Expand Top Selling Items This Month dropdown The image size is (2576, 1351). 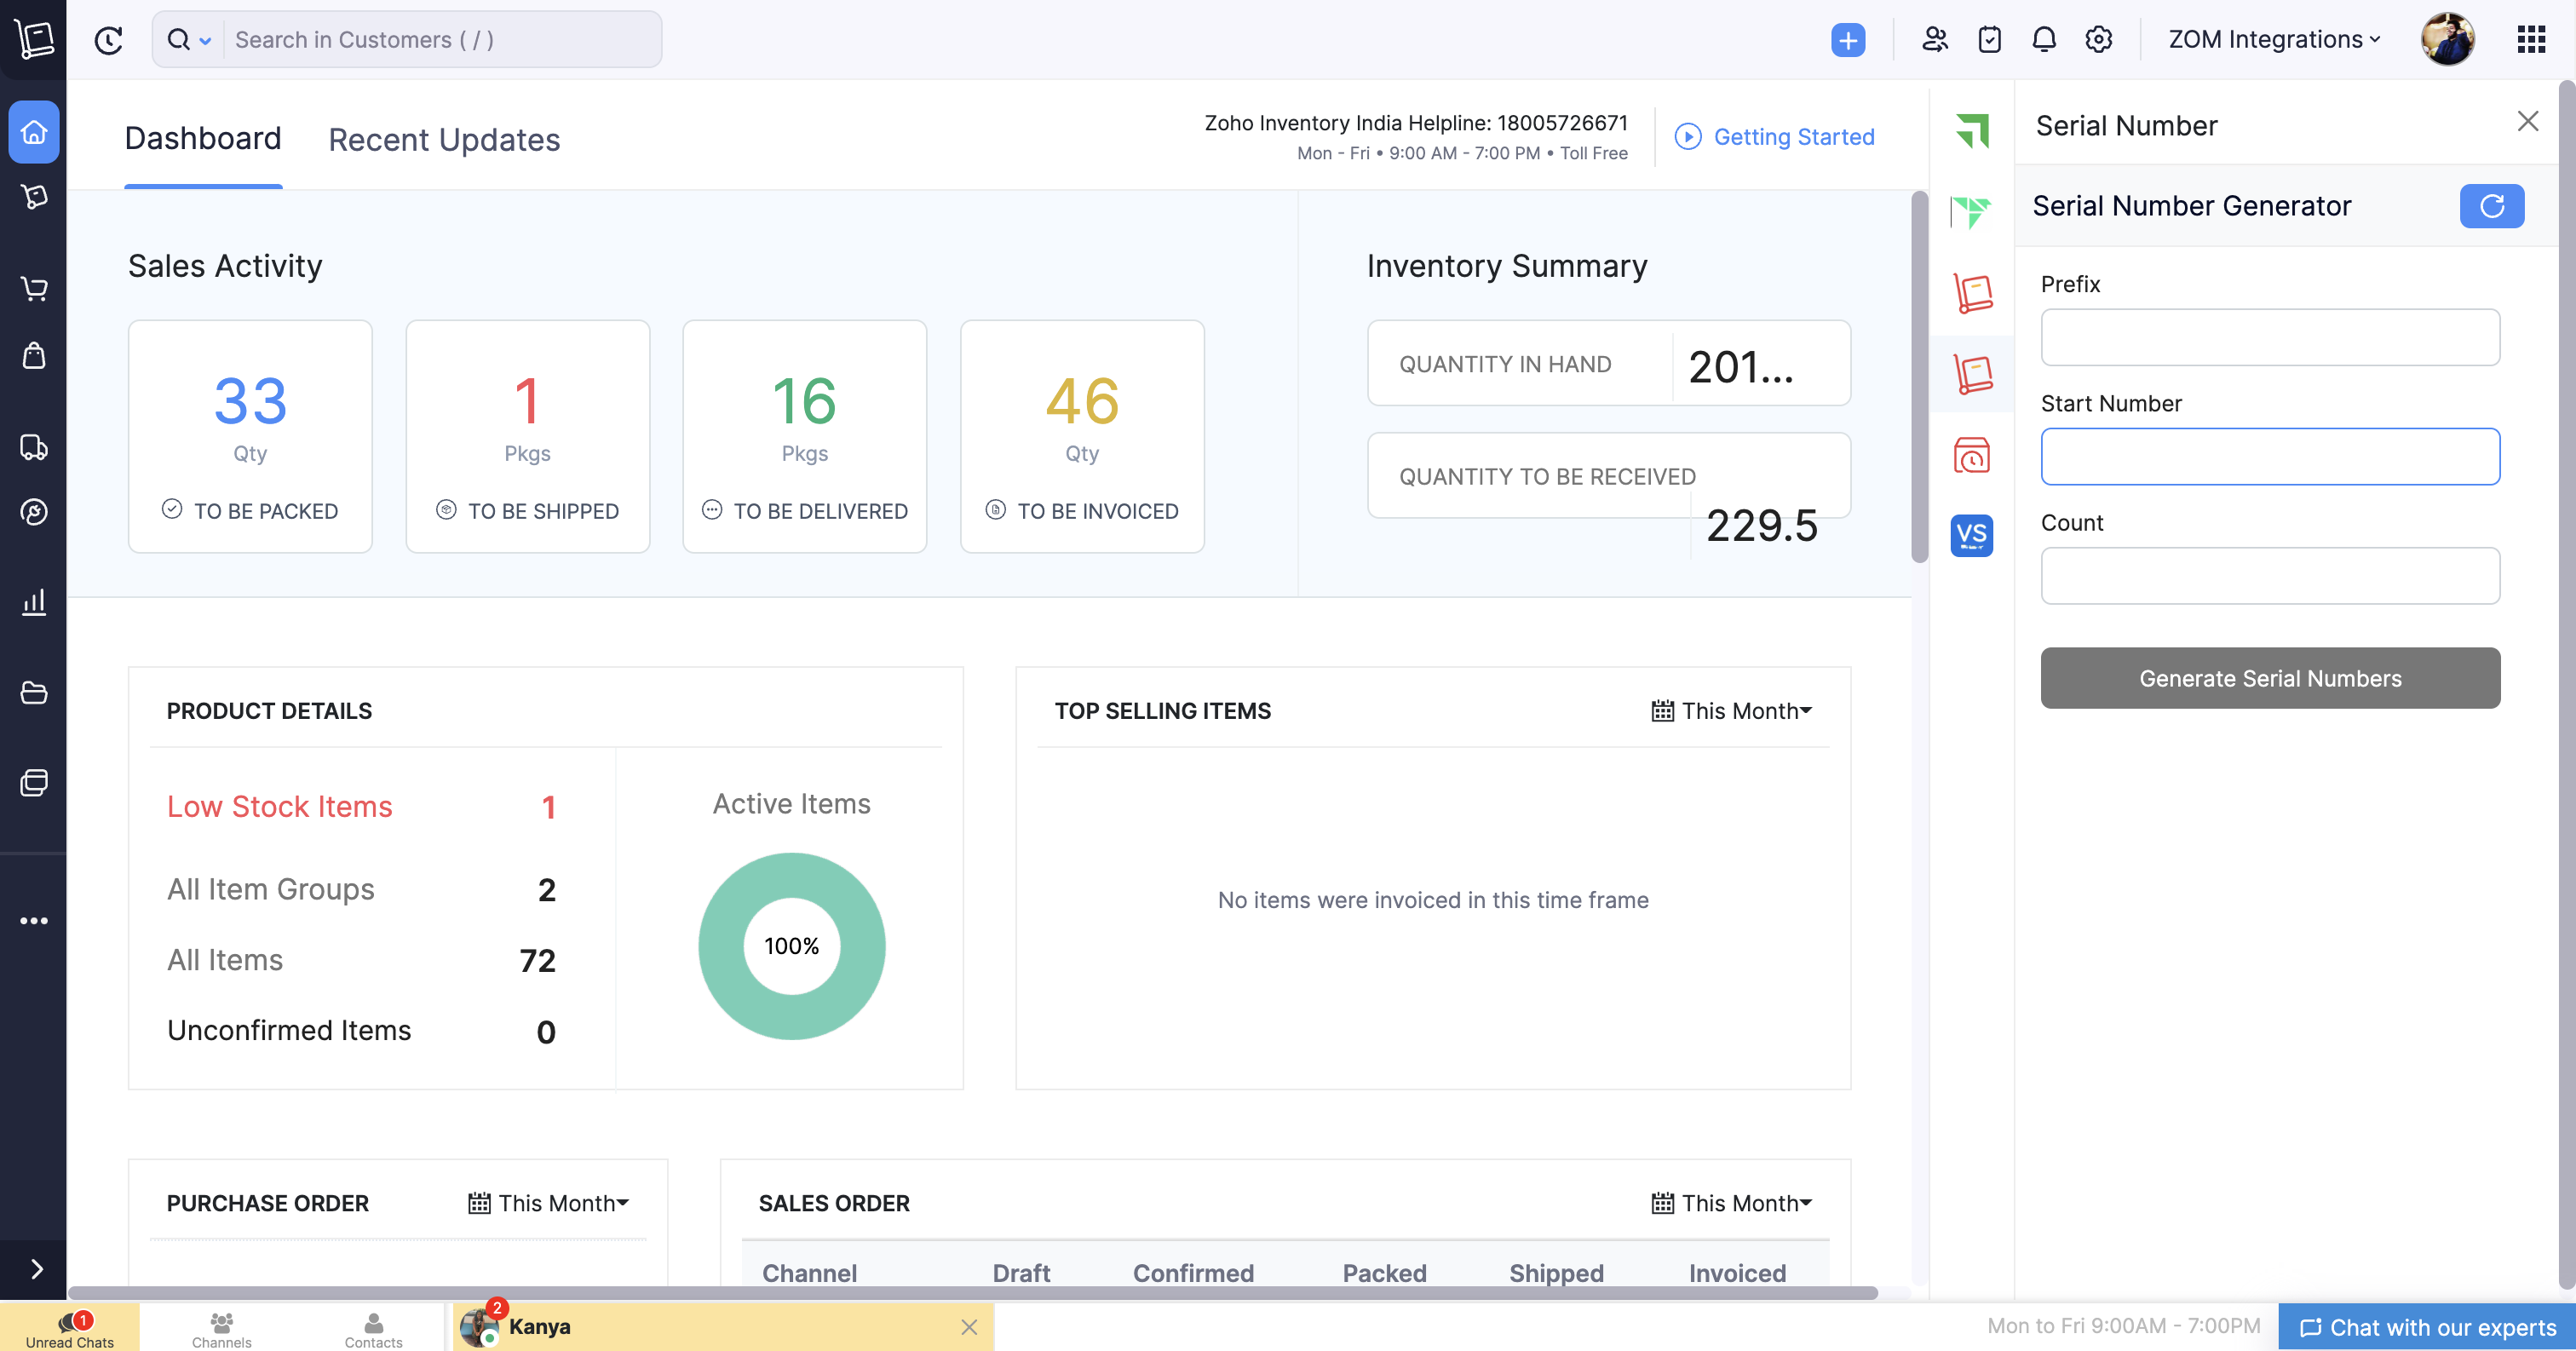(x=1732, y=711)
